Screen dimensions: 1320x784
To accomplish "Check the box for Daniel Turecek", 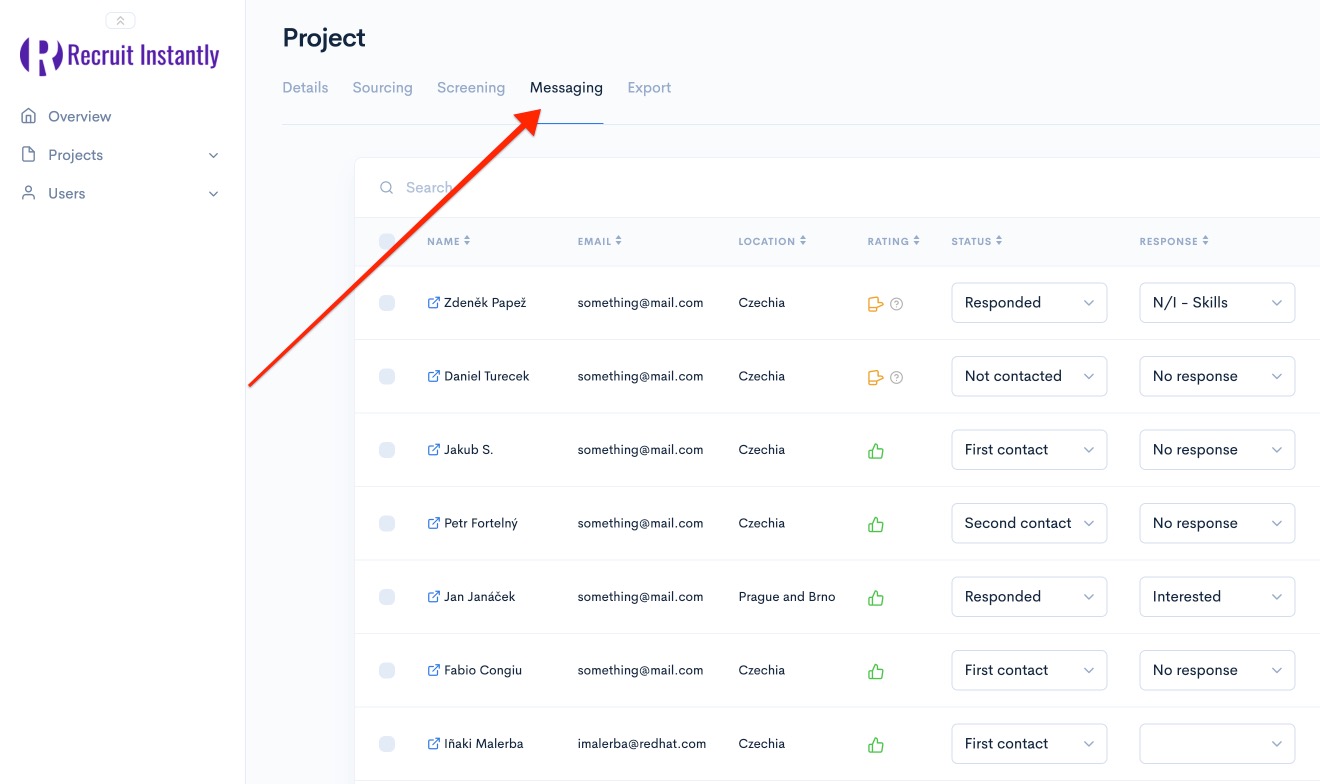I will coord(387,376).
